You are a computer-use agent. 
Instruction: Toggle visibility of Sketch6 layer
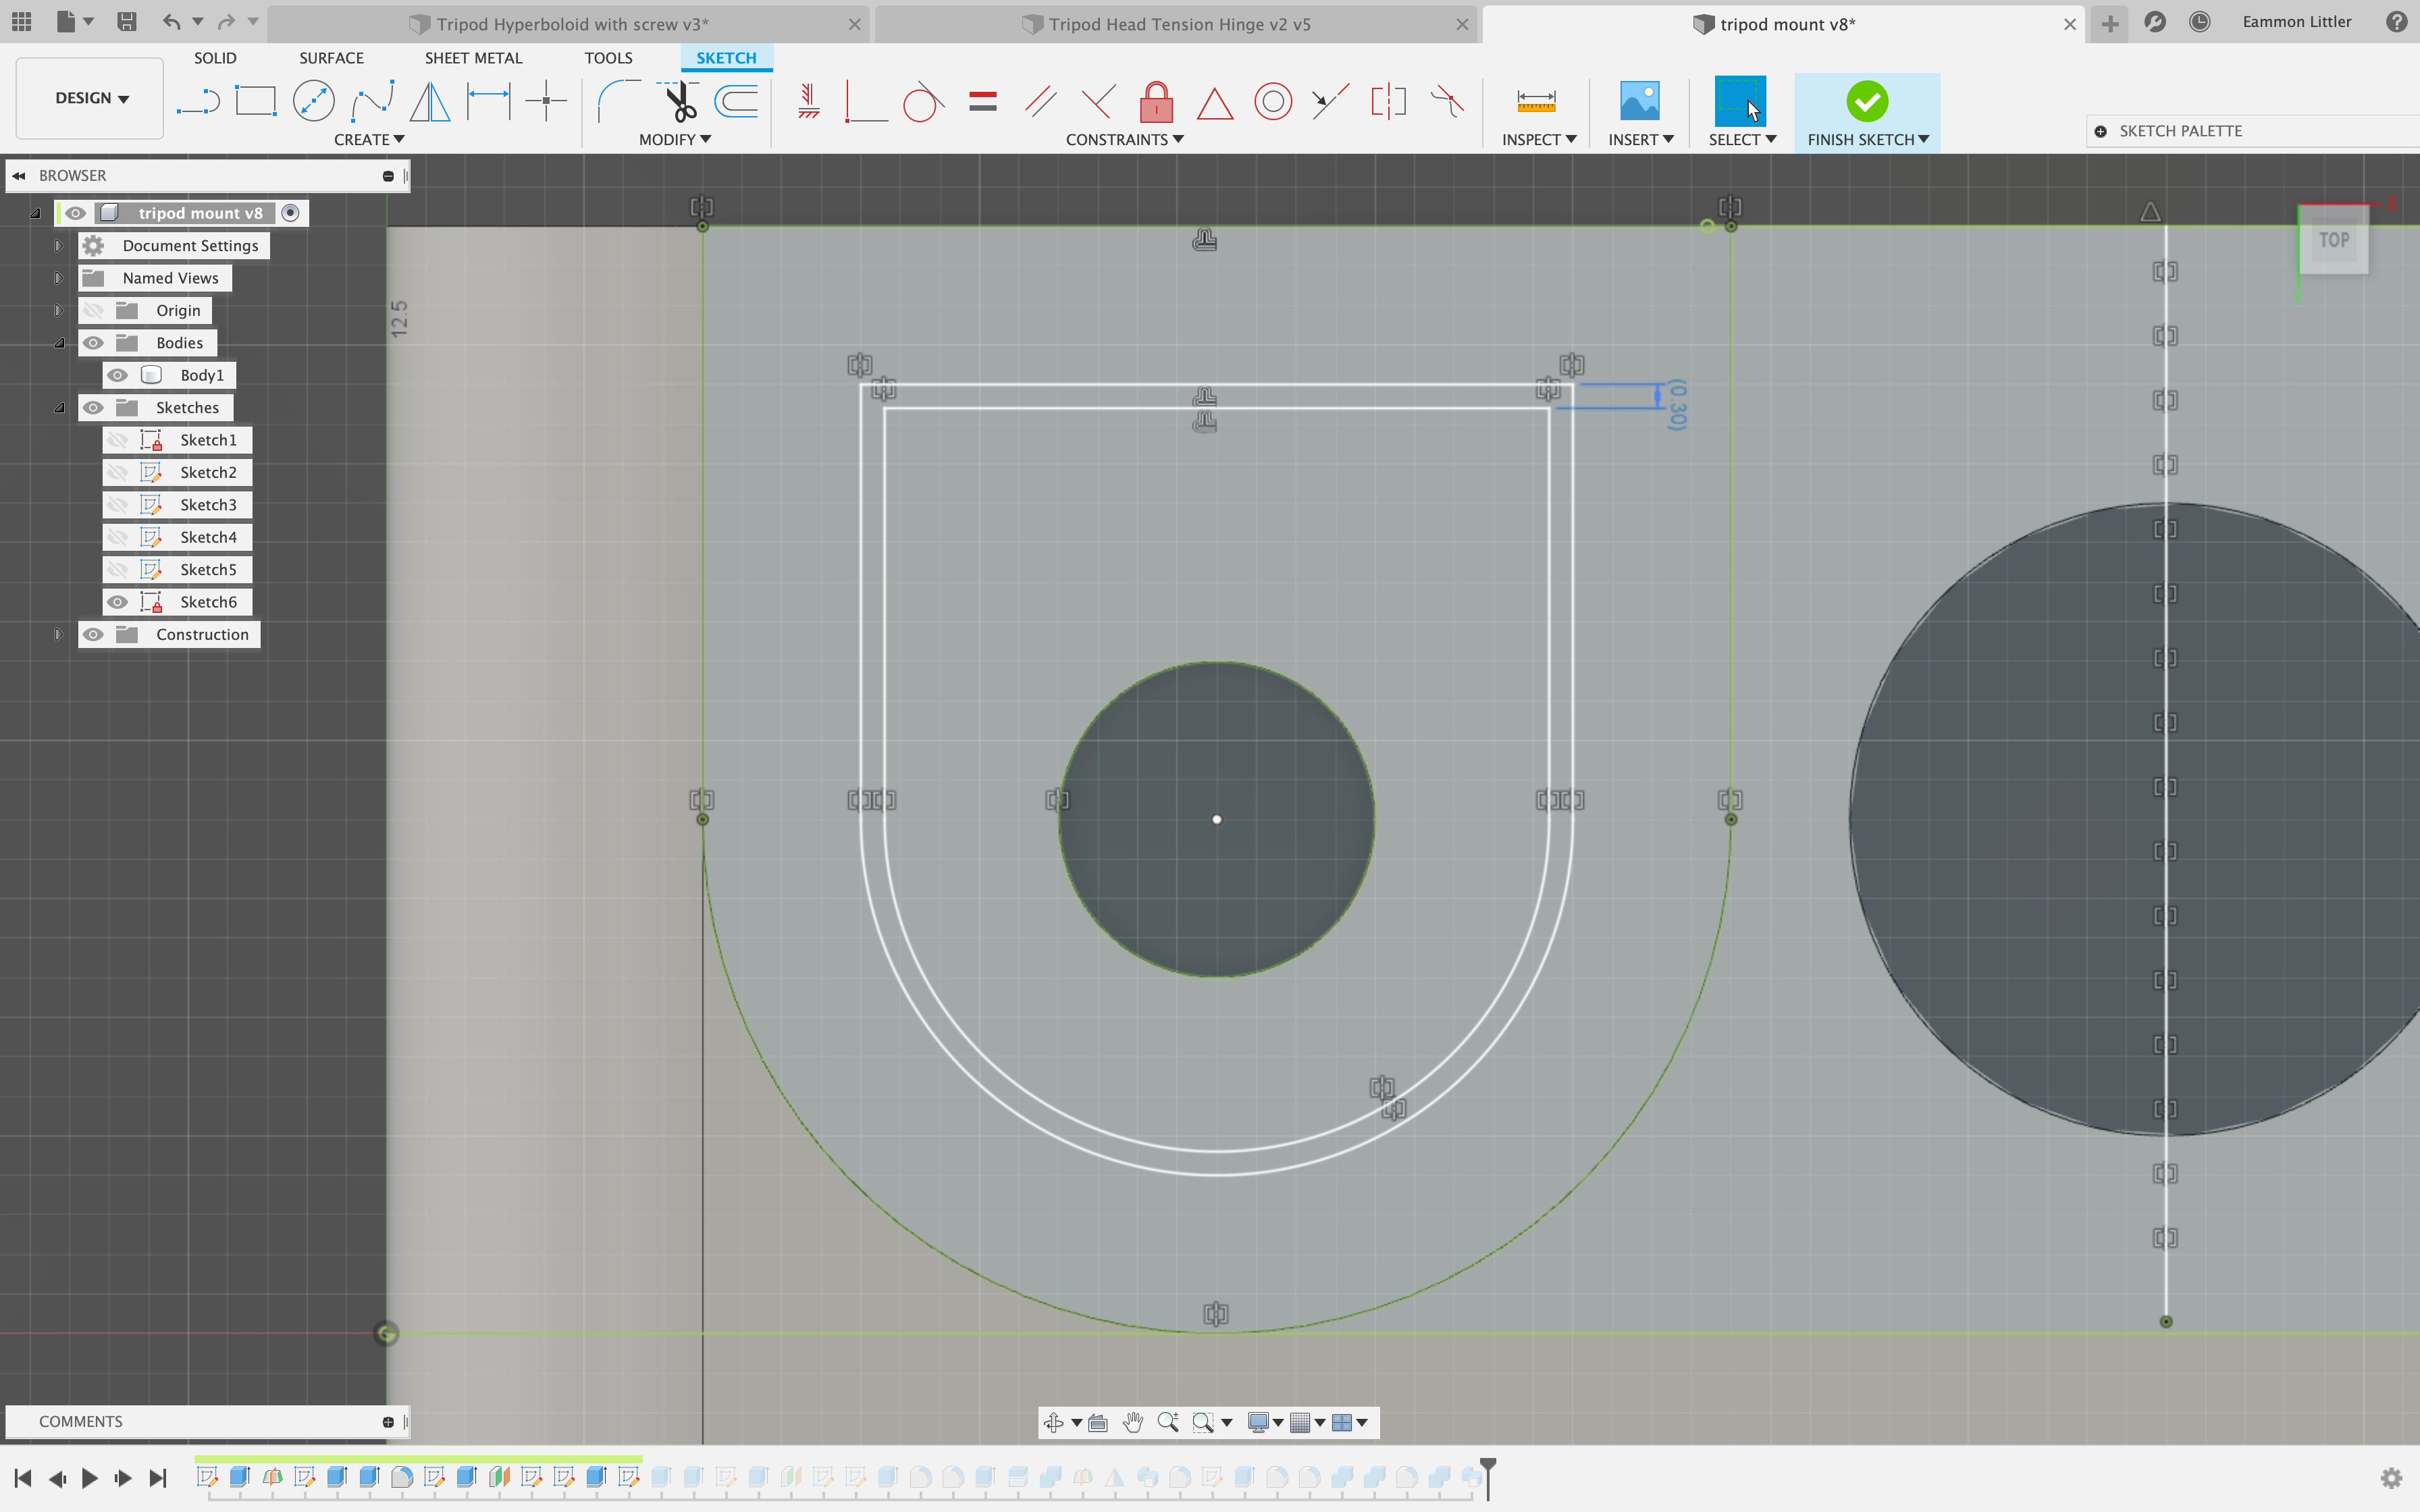117,601
